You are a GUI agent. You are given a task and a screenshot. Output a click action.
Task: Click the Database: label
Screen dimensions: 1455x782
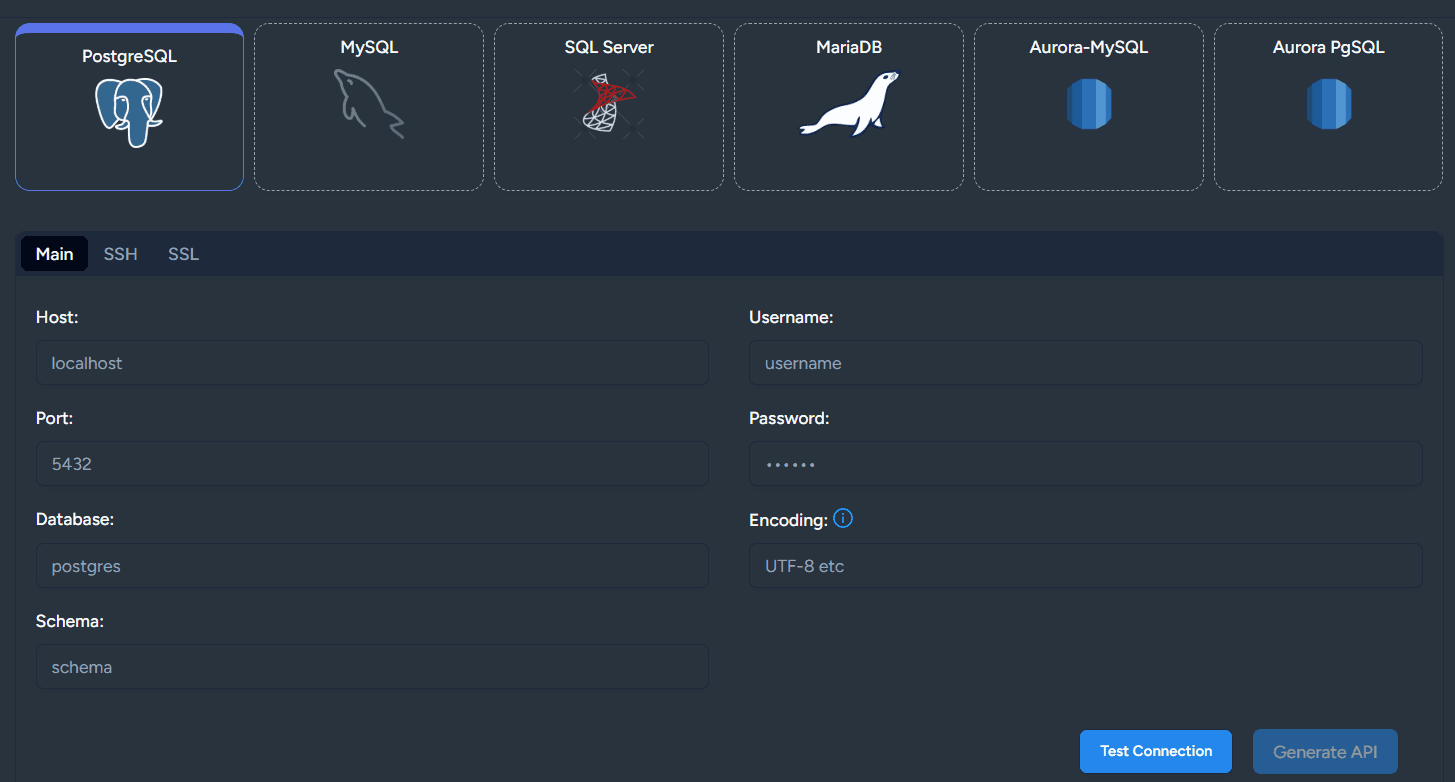point(75,520)
